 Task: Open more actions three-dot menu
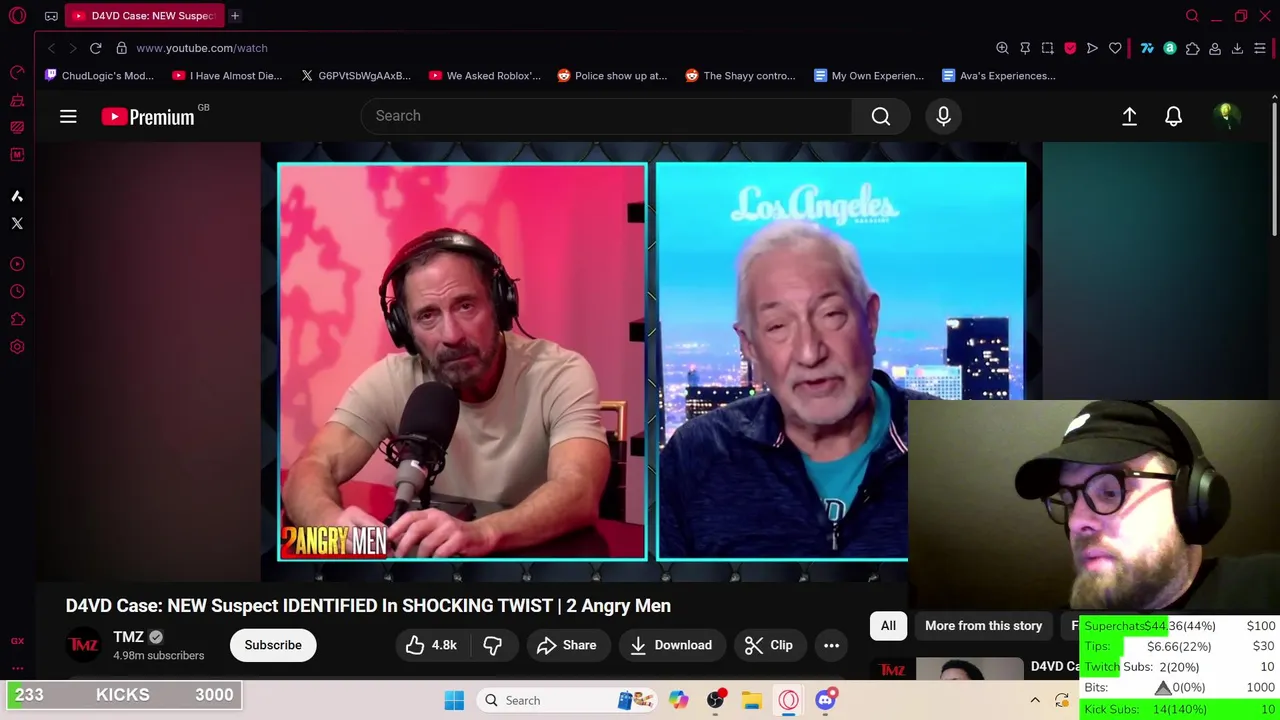pyautogui.click(x=831, y=645)
